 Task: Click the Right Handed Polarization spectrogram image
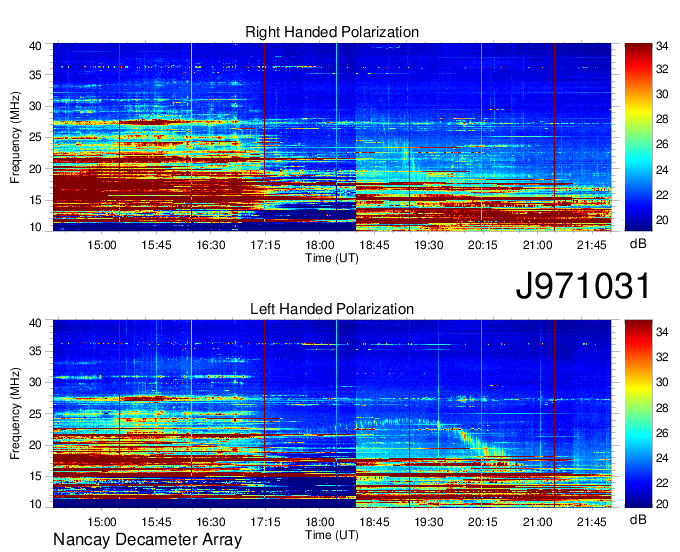coord(332,137)
